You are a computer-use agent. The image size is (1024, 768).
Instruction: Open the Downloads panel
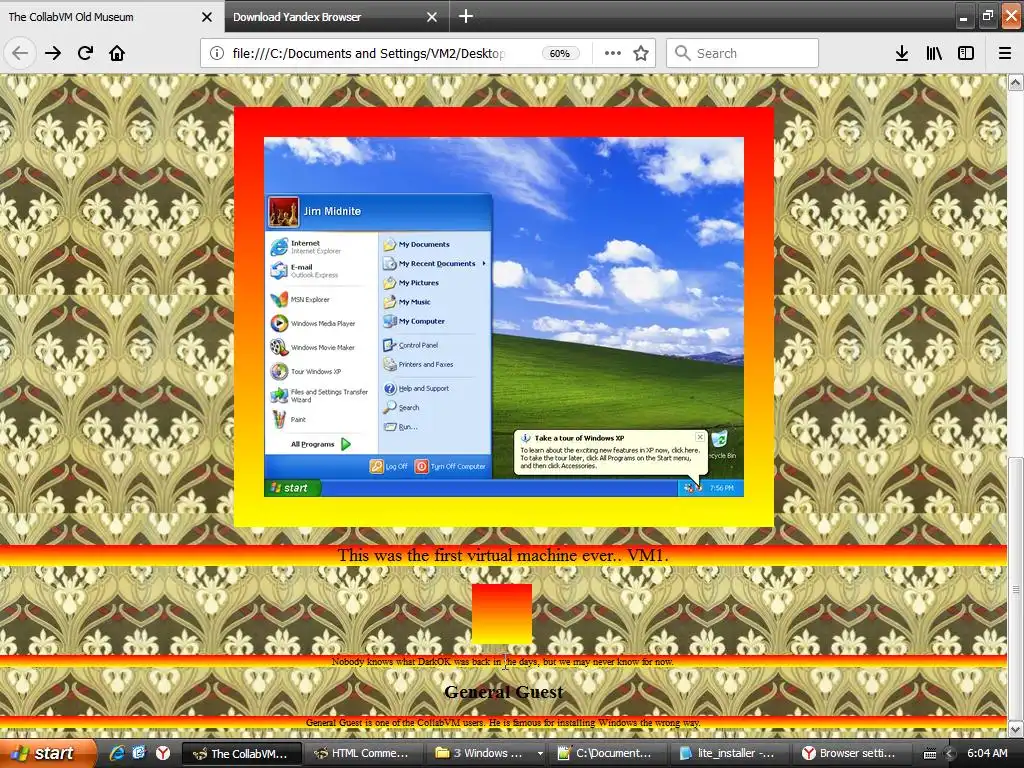tap(902, 53)
